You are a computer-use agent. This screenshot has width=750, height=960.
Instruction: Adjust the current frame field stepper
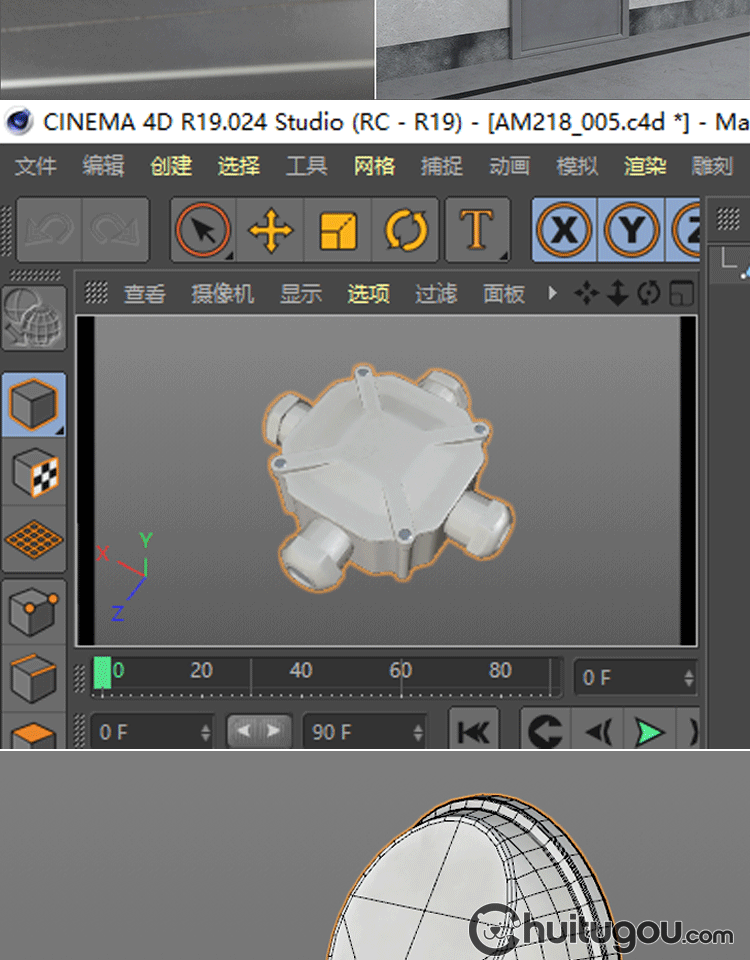[689, 678]
